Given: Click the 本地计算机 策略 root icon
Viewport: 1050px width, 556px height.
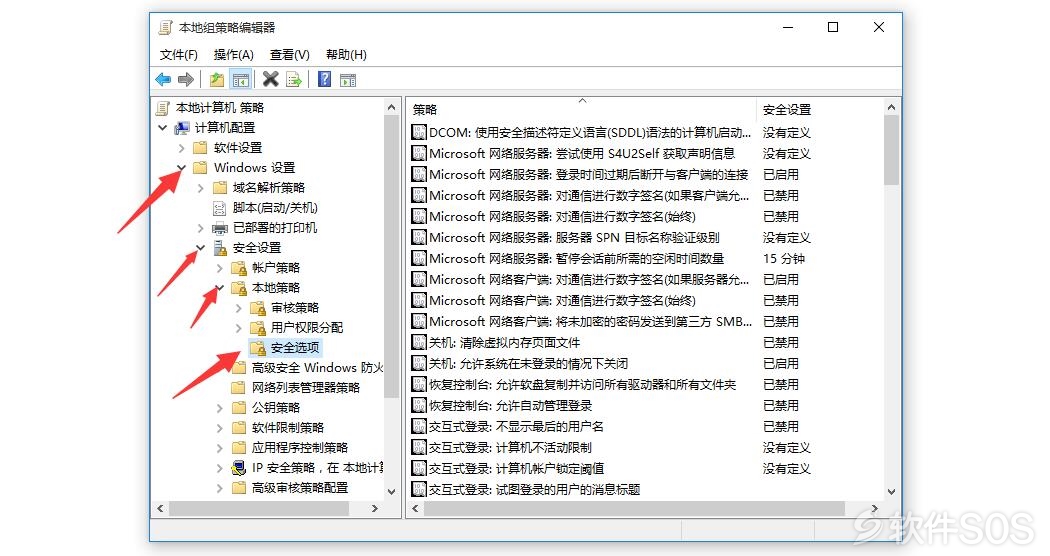Looking at the screenshot, I should (x=163, y=107).
